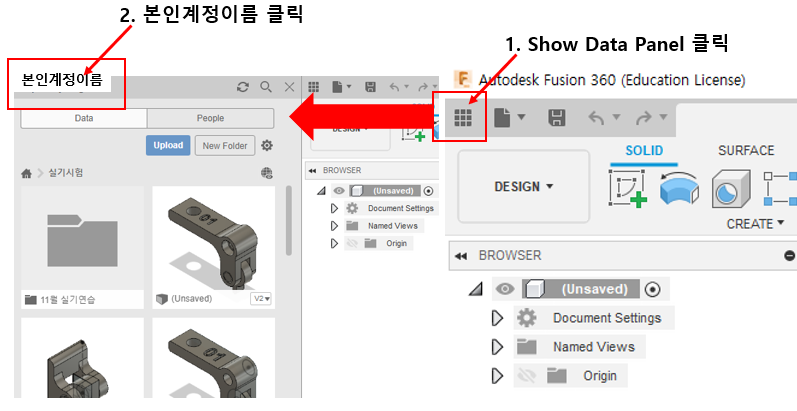Click Undo arrow in enlarged toolbar
The width and height of the screenshot is (797, 411).
[x=596, y=118]
